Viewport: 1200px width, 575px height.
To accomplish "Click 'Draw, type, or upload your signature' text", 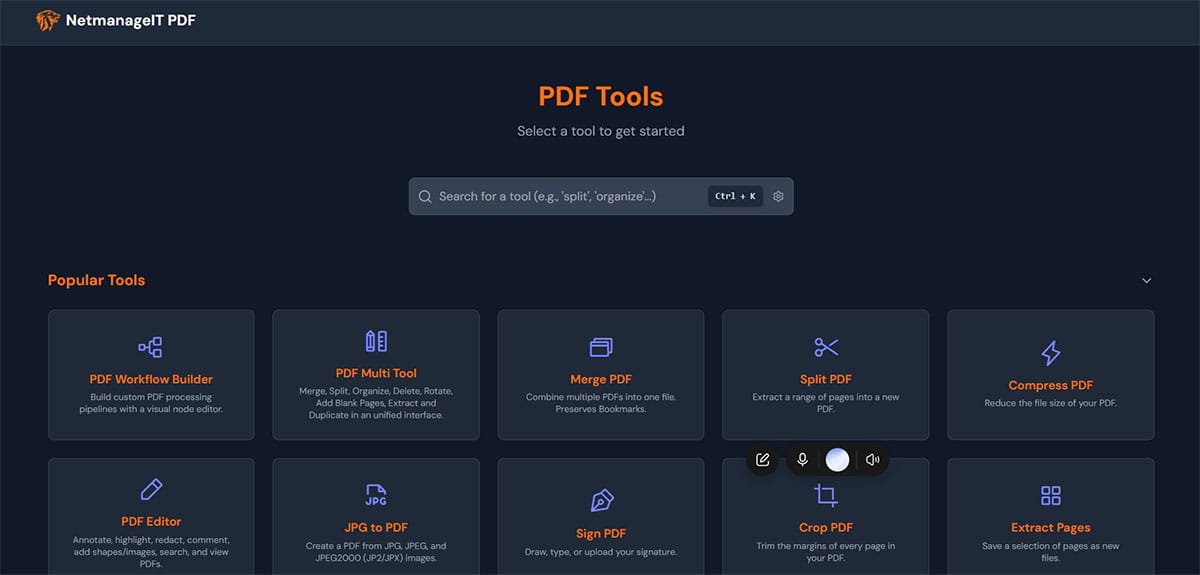I will pyautogui.click(x=601, y=552).
